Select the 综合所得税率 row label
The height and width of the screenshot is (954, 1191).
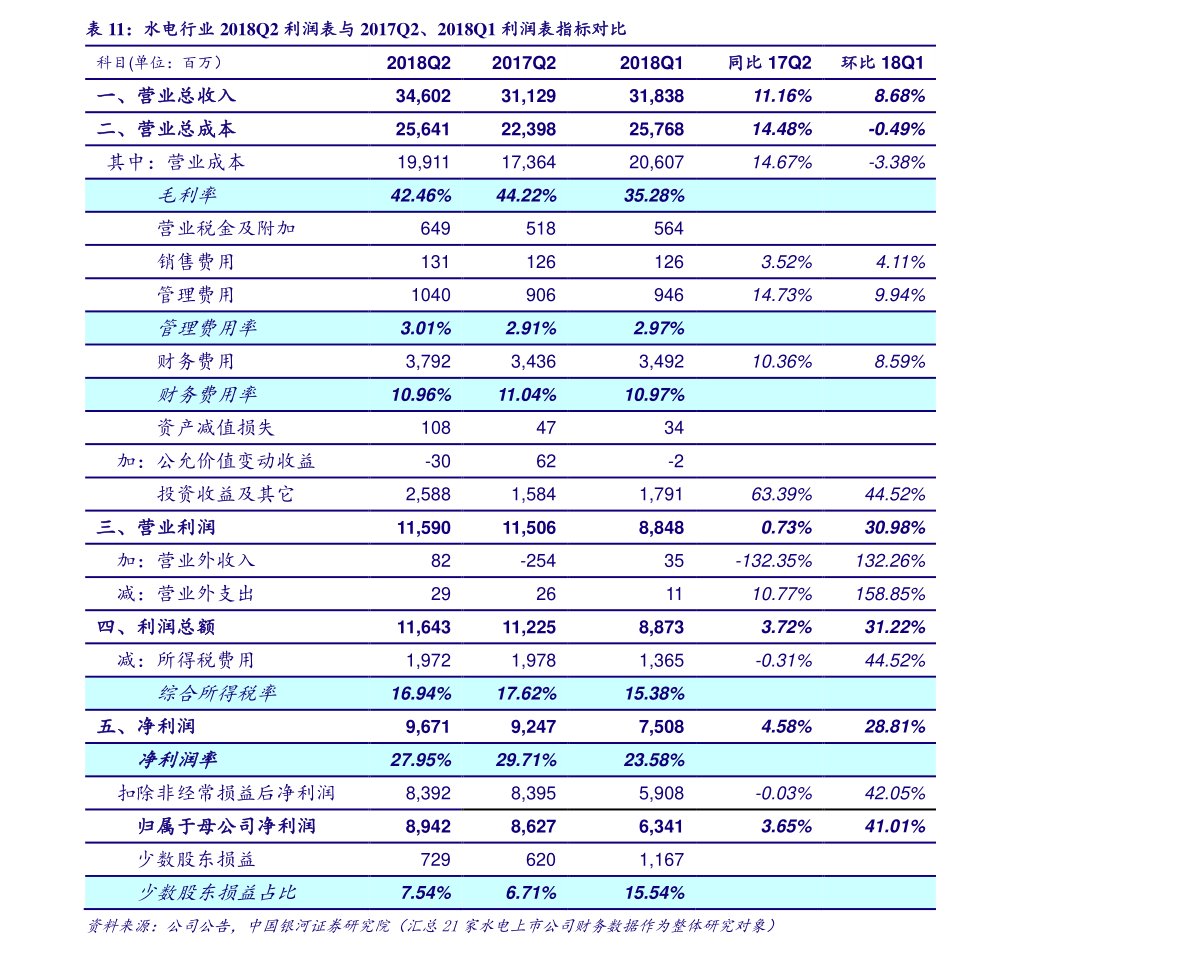pos(217,693)
